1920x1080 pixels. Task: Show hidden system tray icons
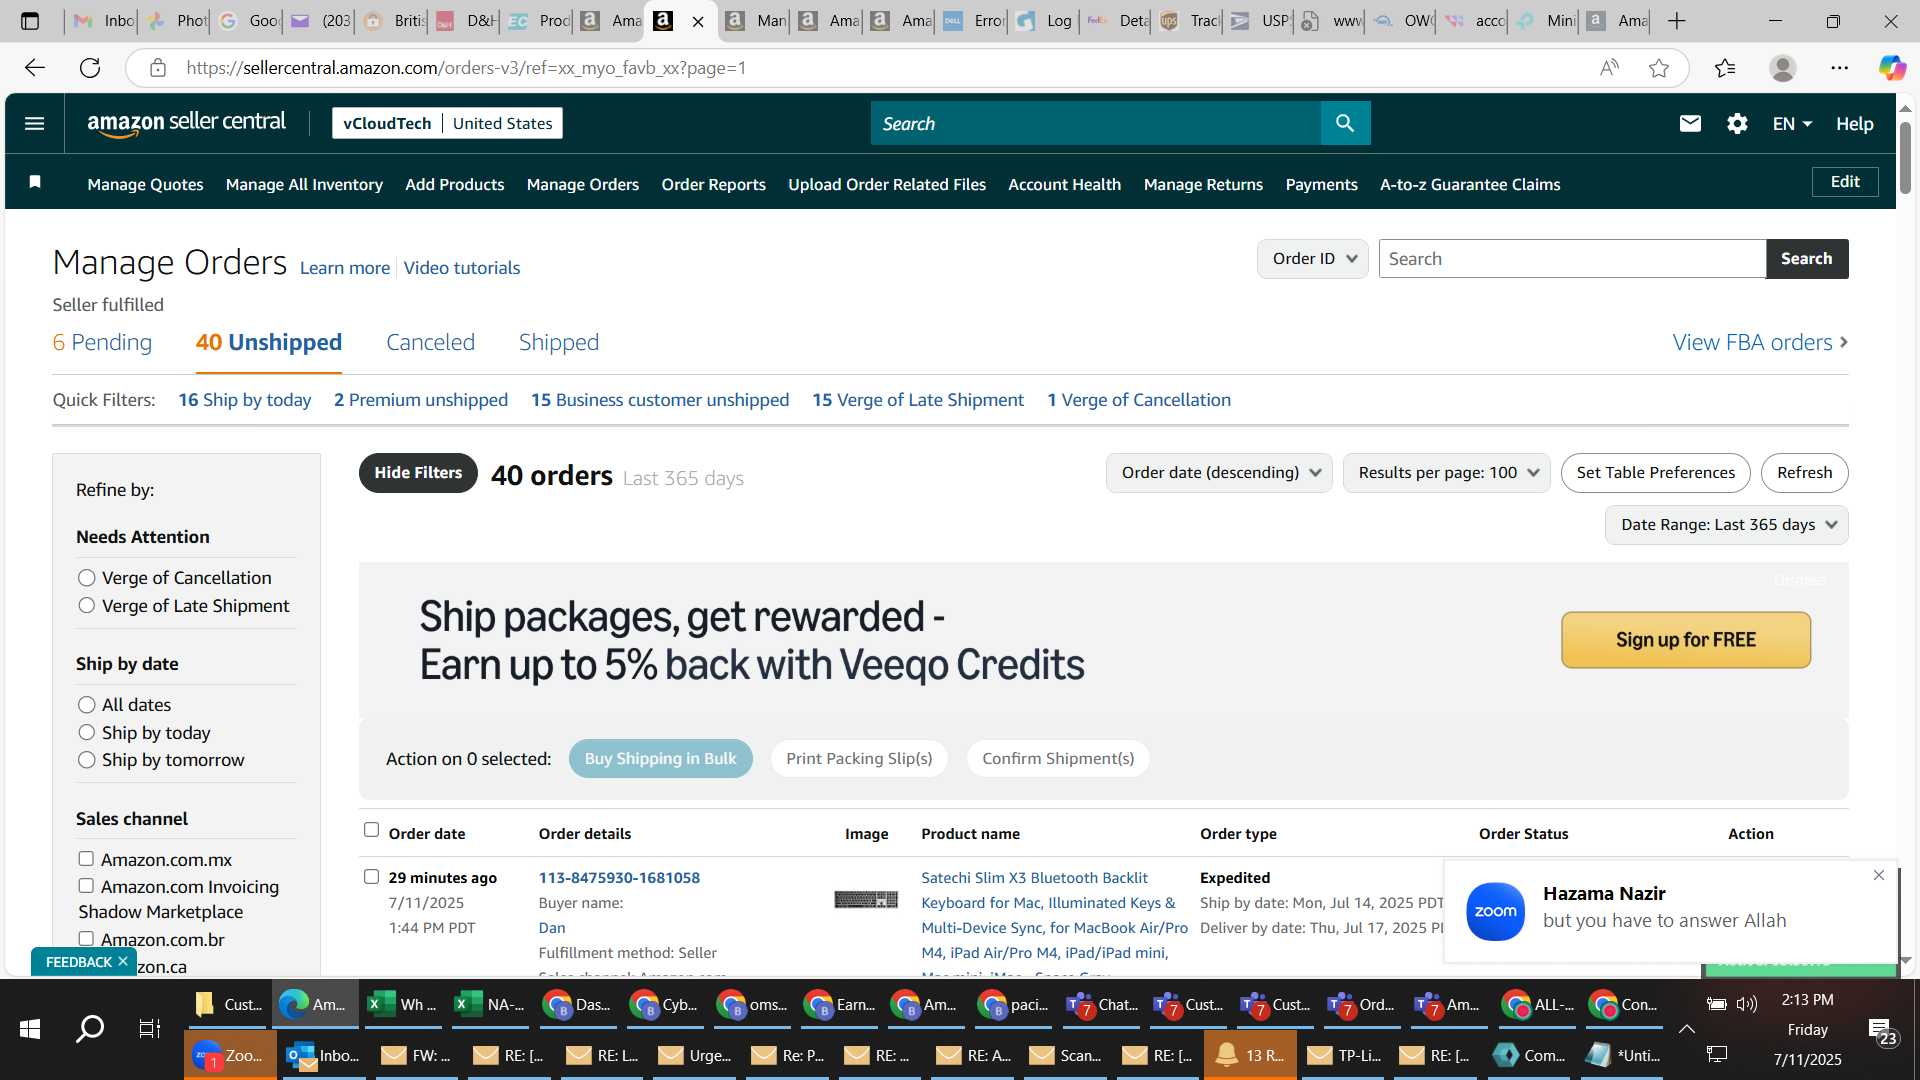(1686, 1028)
